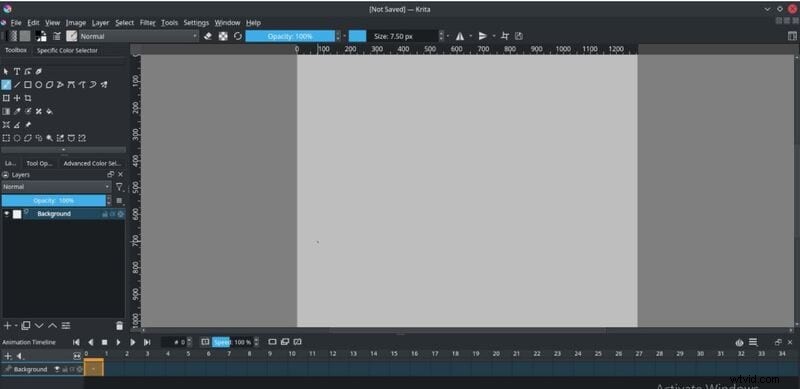Stop animation playback
The height and width of the screenshot is (389, 800).
point(104,342)
